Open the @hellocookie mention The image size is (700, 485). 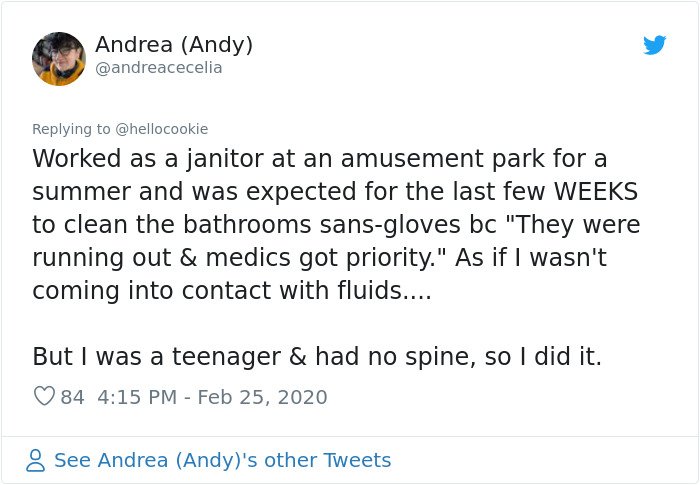(x=162, y=129)
